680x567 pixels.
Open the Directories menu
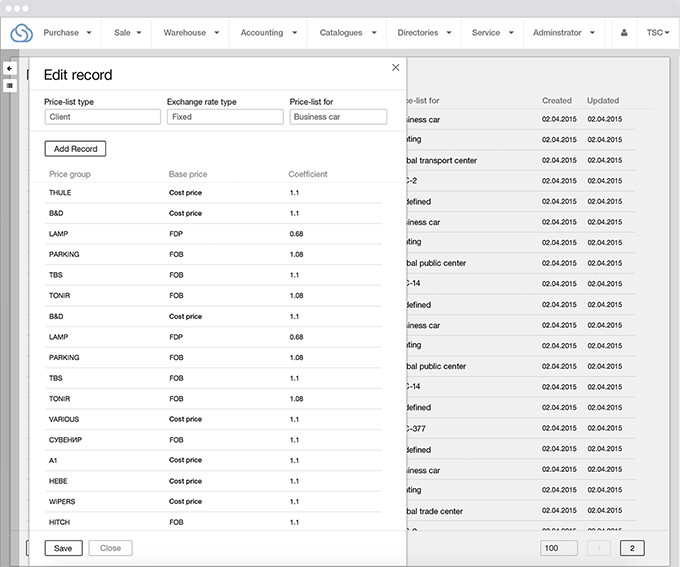point(424,33)
